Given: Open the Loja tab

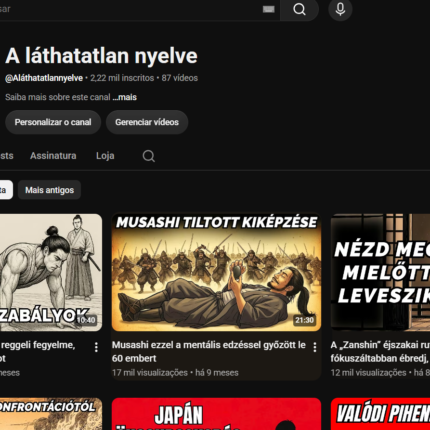Looking at the screenshot, I should (105, 156).
